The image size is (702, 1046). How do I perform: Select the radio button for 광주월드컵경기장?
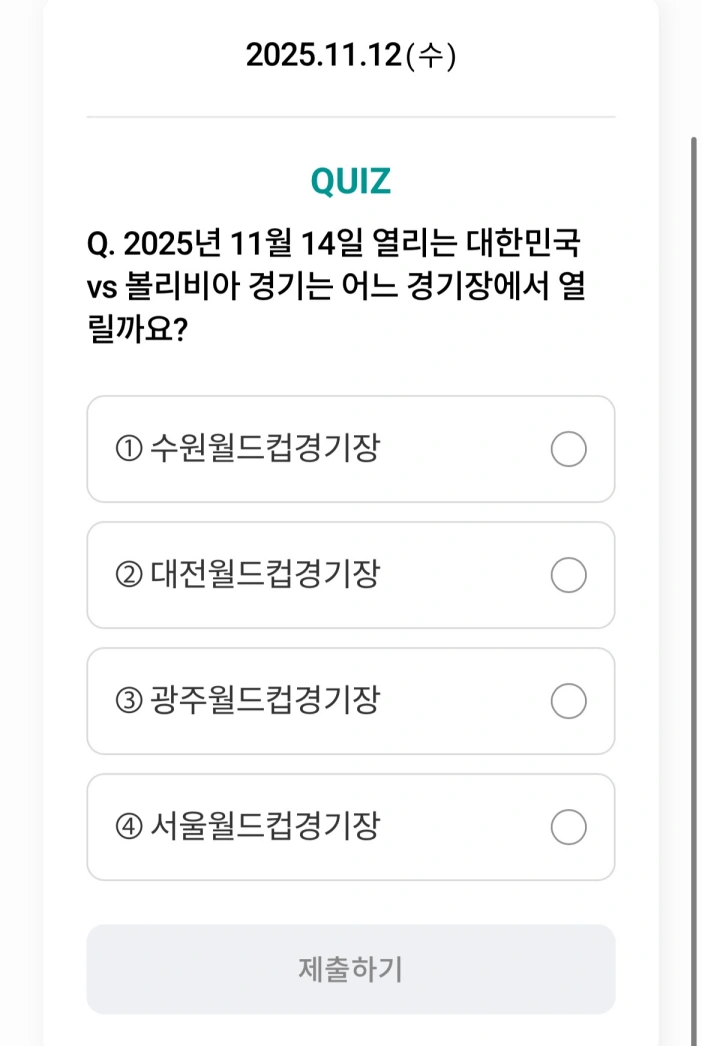568,701
